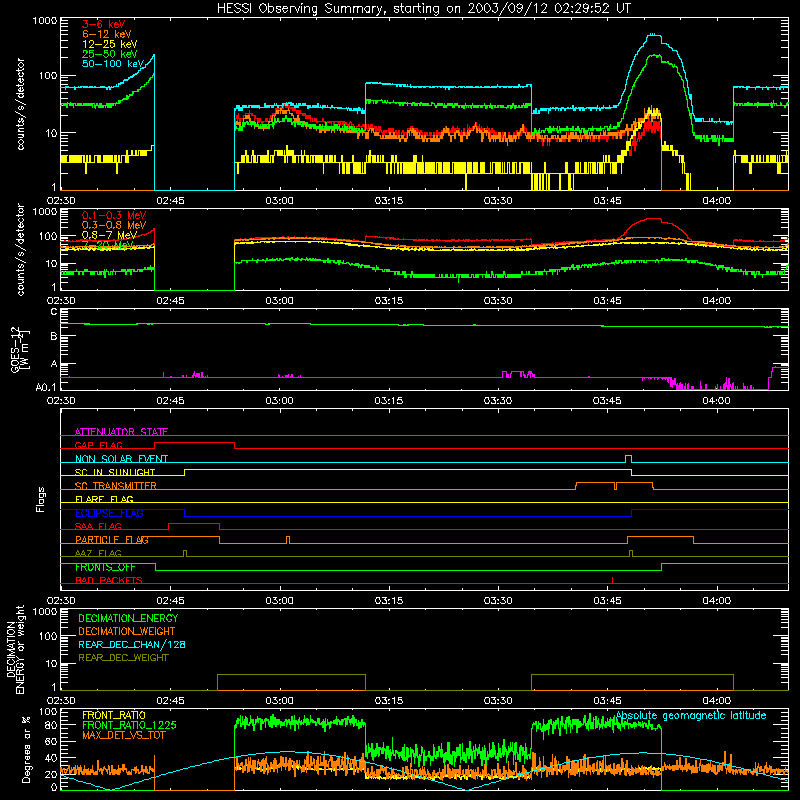Click the GOES-12 axis label
800x800 pixels.
tap(20, 349)
